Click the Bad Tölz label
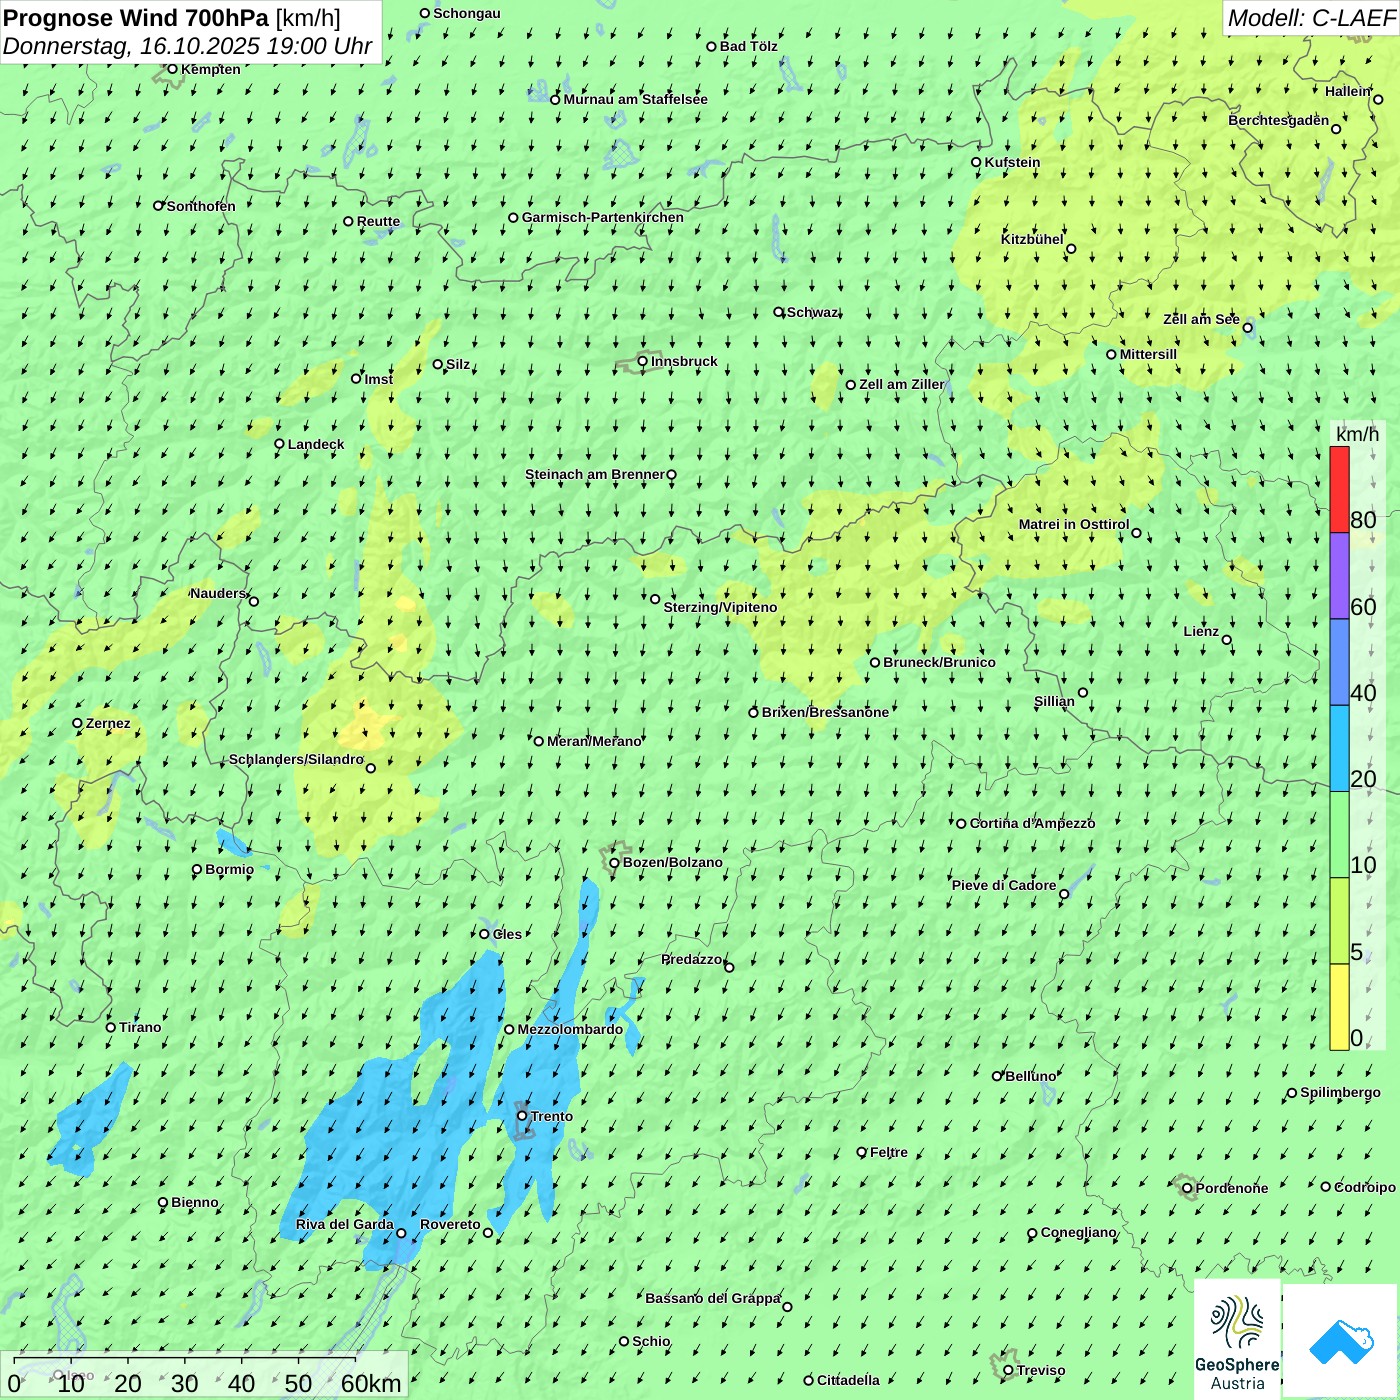Viewport: 1400px width, 1400px height. [x=749, y=46]
